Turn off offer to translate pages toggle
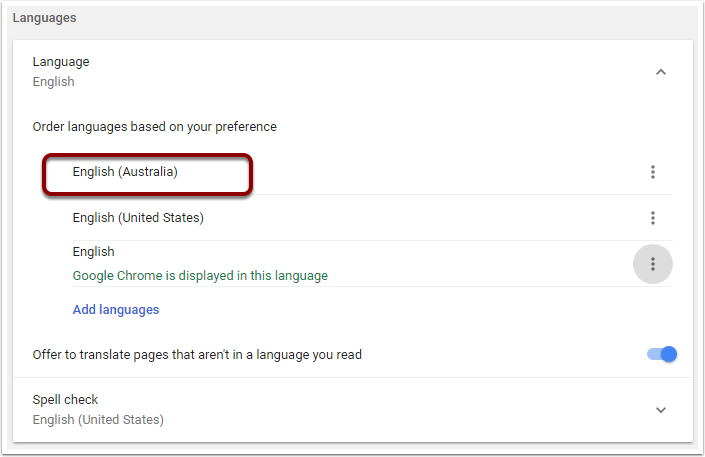705x457 pixels. [x=662, y=354]
